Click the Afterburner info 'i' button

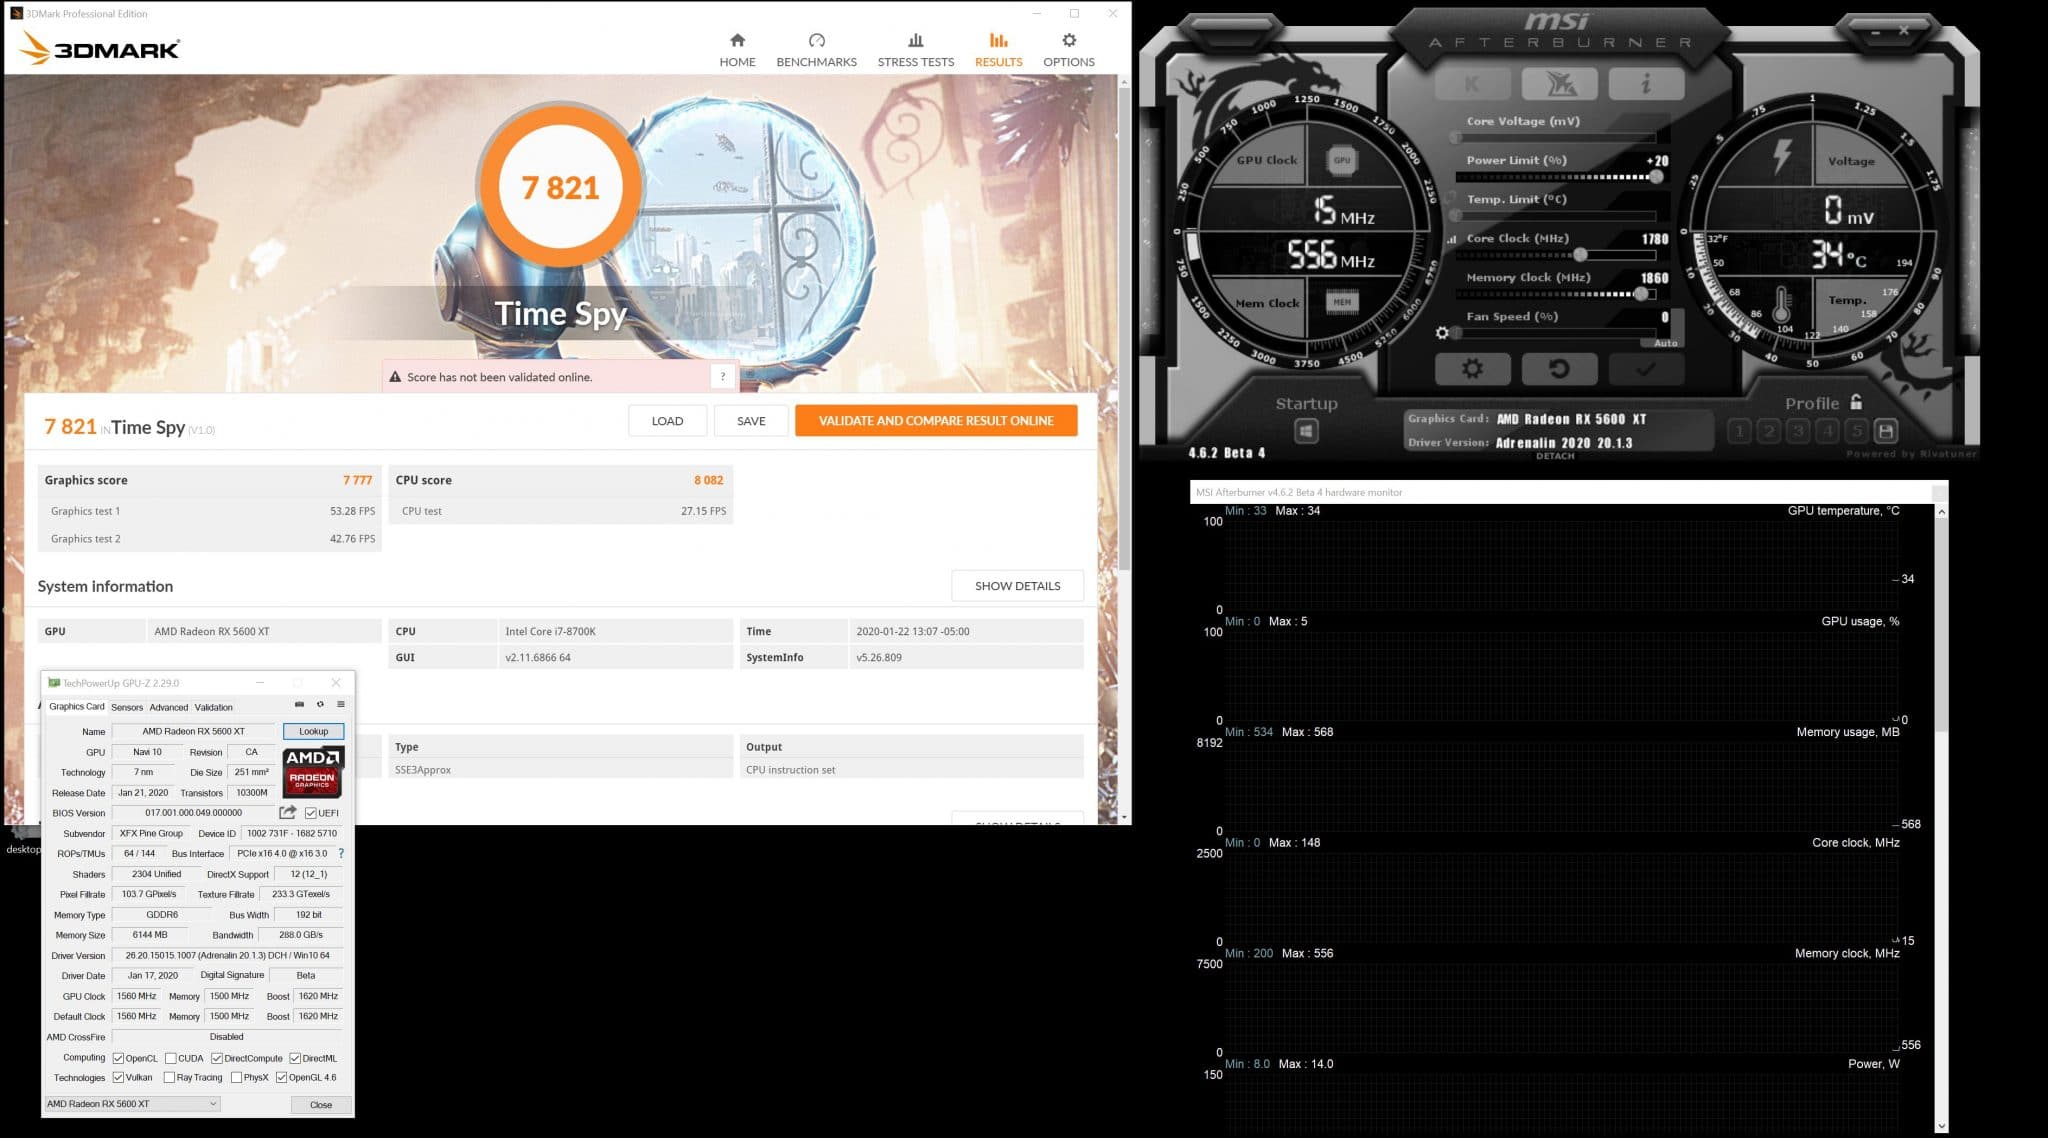[x=1645, y=84]
